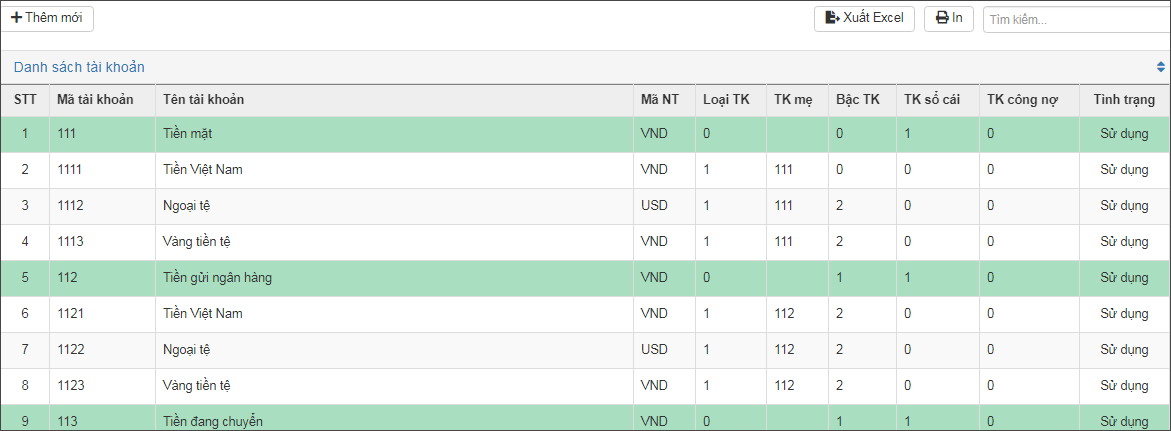Select the row for account 111 Tiền mặt
Viewport: 1171px width, 431px height.
[x=586, y=134]
